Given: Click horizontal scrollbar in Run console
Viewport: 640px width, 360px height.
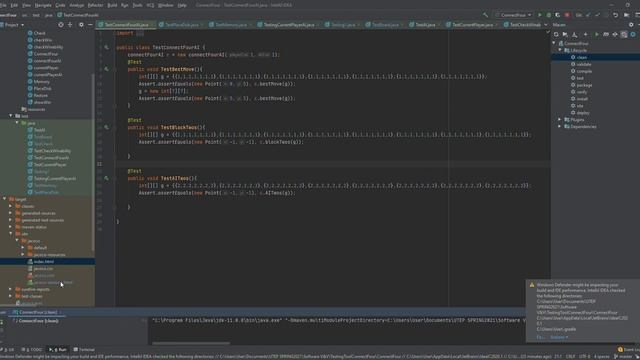Looking at the screenshot, I should point(191,343).
